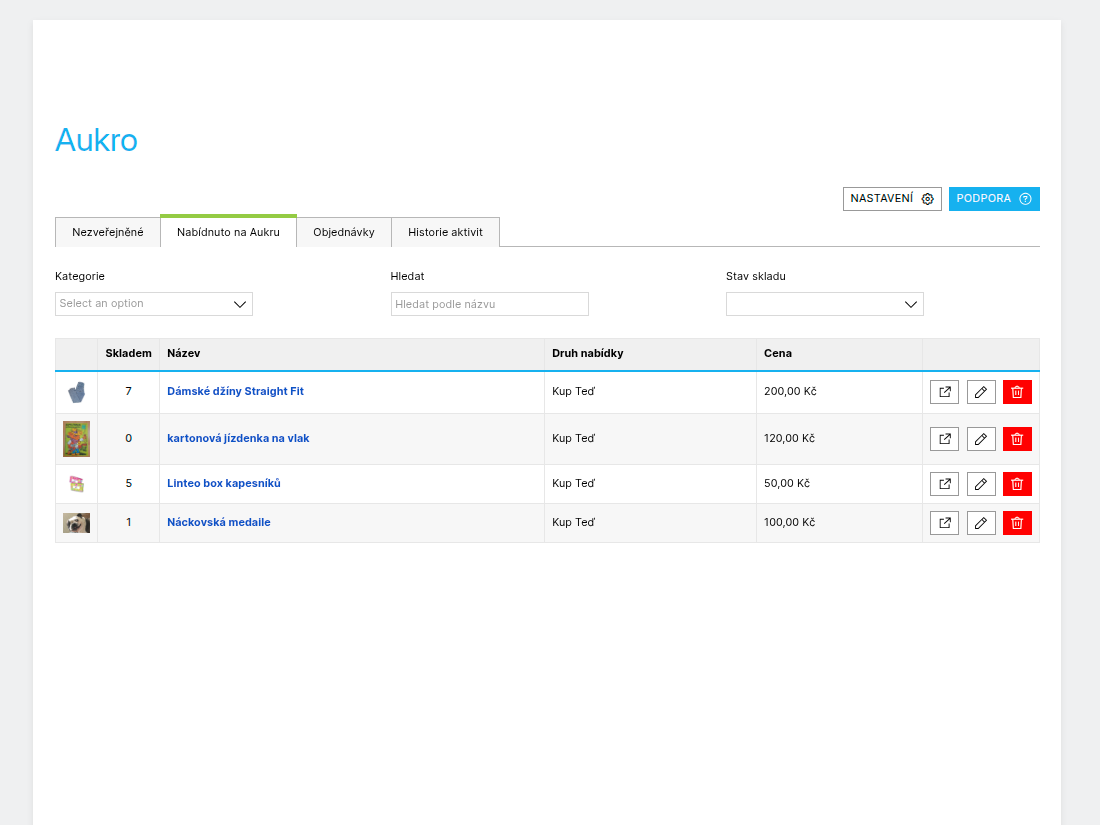
Task: Open the Stav skladu dropdown
Action: (x=824, y=304)
